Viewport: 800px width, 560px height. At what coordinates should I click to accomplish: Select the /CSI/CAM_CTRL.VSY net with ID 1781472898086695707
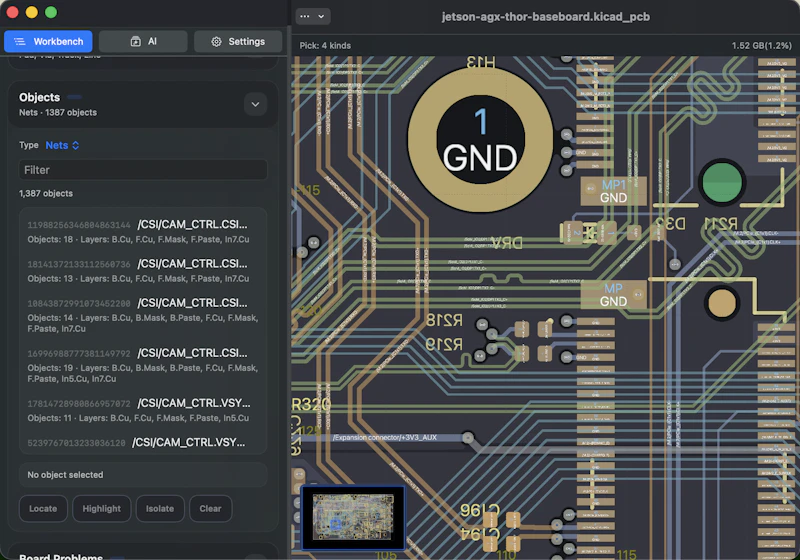point(143,410)
